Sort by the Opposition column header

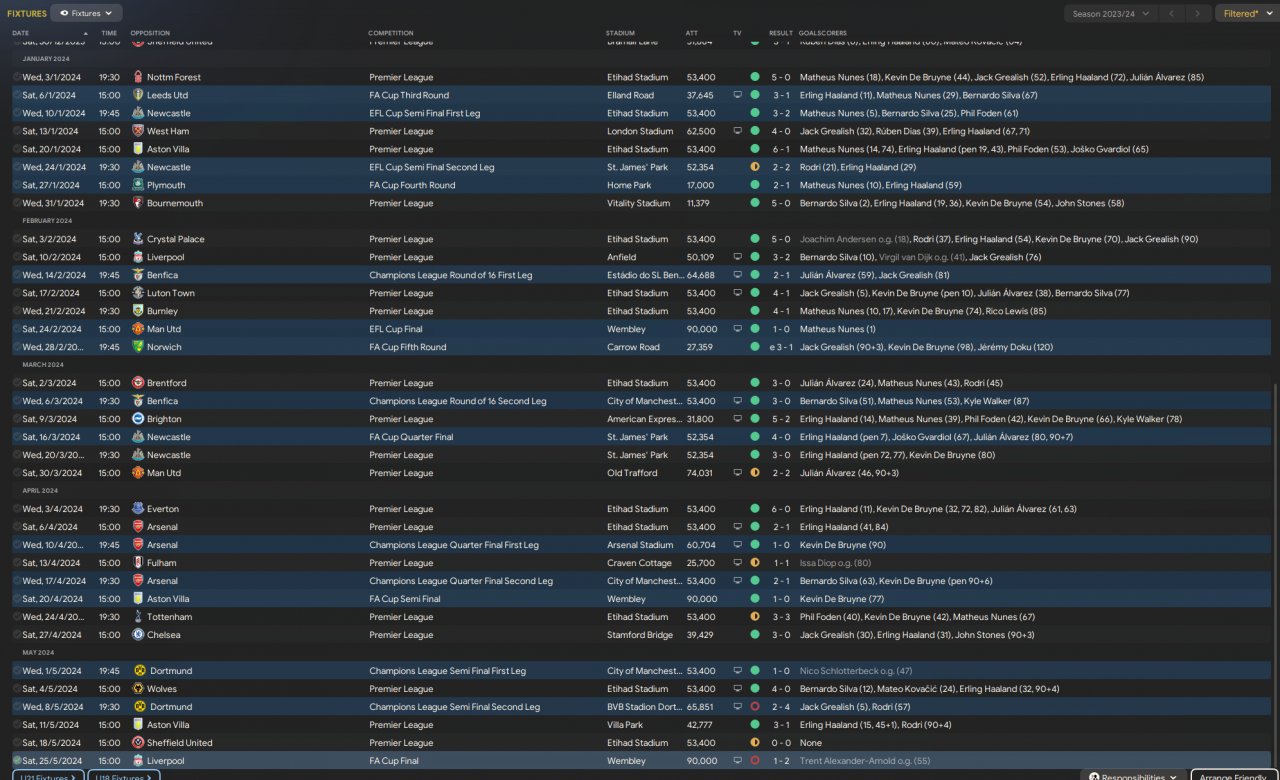point(150,33)
